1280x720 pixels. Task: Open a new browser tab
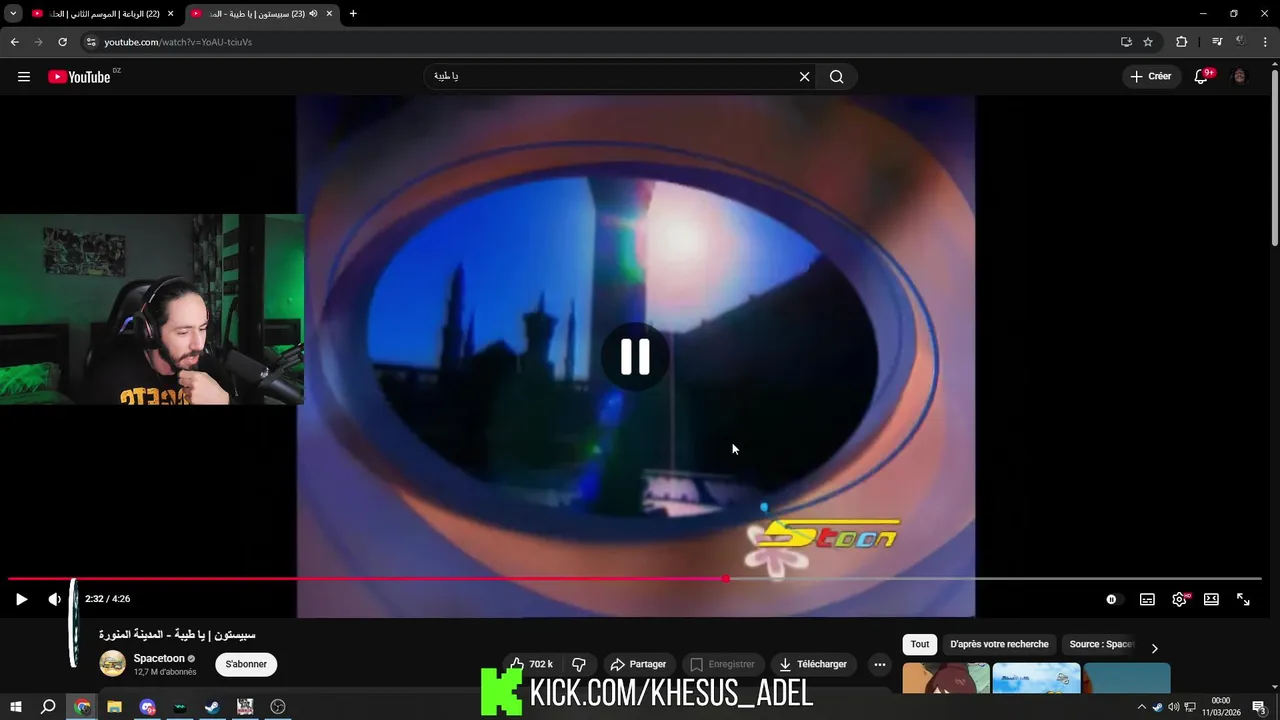(x=353, y=14)
